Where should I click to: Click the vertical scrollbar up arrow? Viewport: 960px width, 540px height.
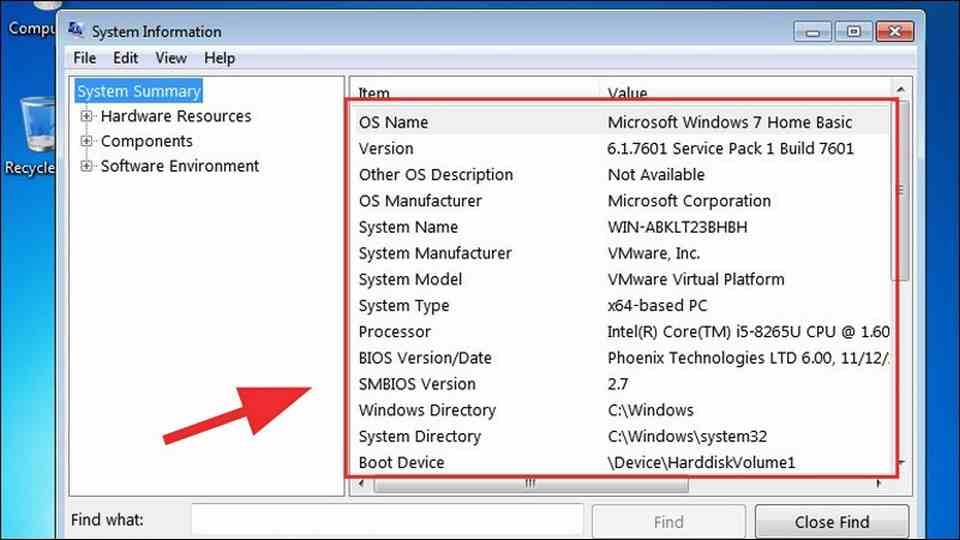(901, 89)
